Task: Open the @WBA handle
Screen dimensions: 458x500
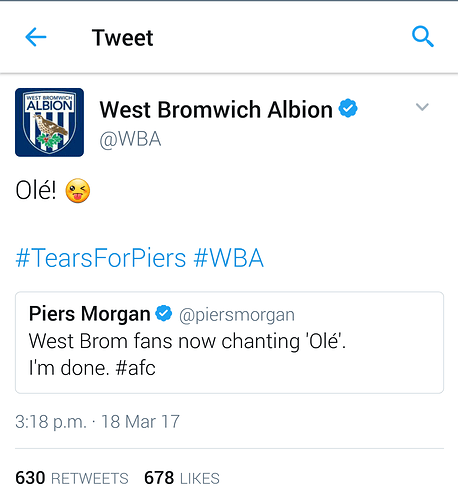Action: point(130,139)
